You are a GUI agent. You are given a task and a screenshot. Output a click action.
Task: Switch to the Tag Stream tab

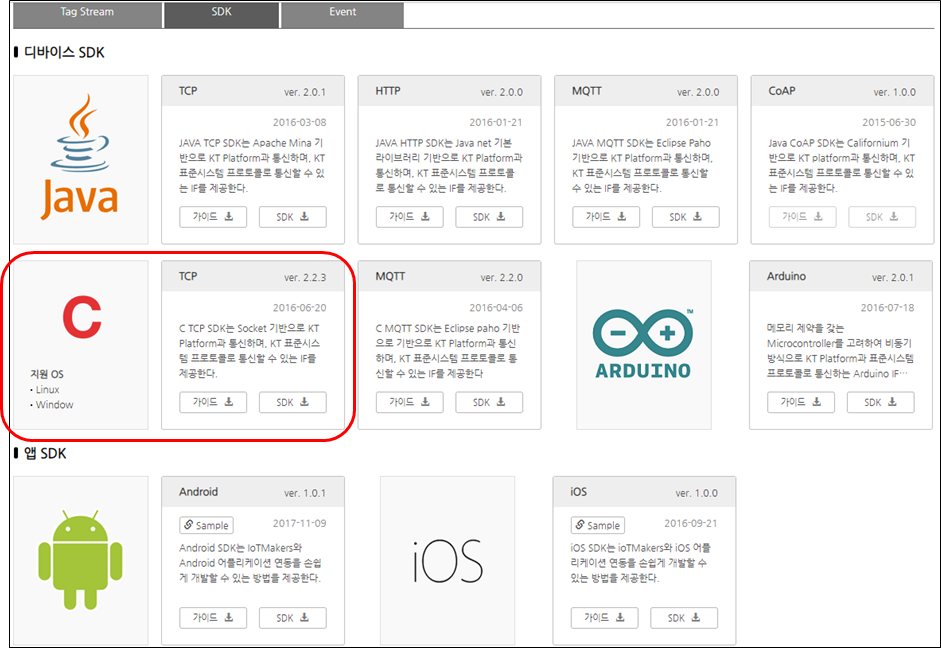pyautogui.click(x=88, y=14)
